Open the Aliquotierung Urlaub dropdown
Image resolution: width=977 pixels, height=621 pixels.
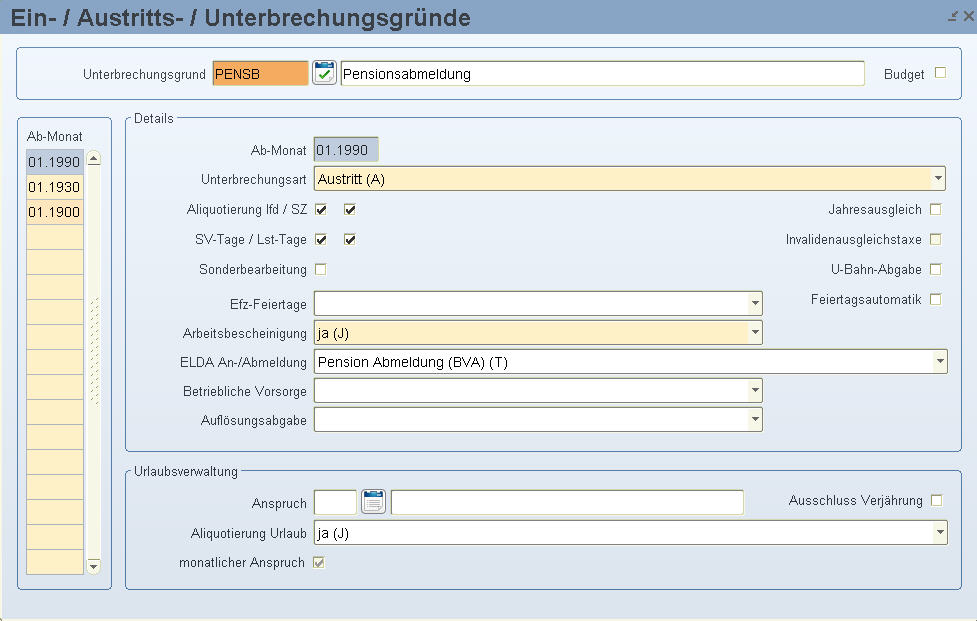[x=940, y=533]
